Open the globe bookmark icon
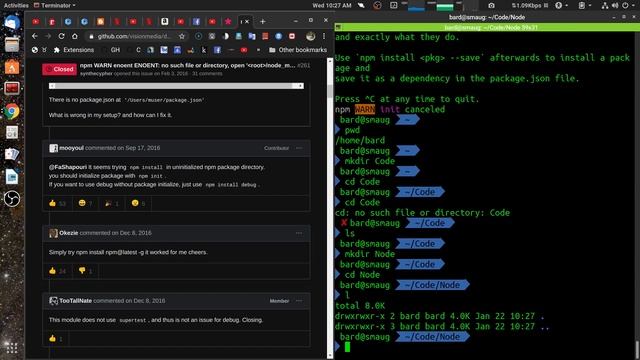This screenshot has height=360, width=640. click(x=35, y=50)
